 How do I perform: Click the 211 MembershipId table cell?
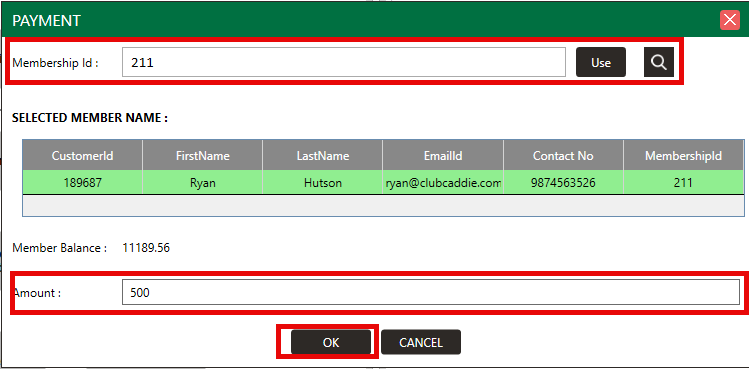click(x=684, y=183)
